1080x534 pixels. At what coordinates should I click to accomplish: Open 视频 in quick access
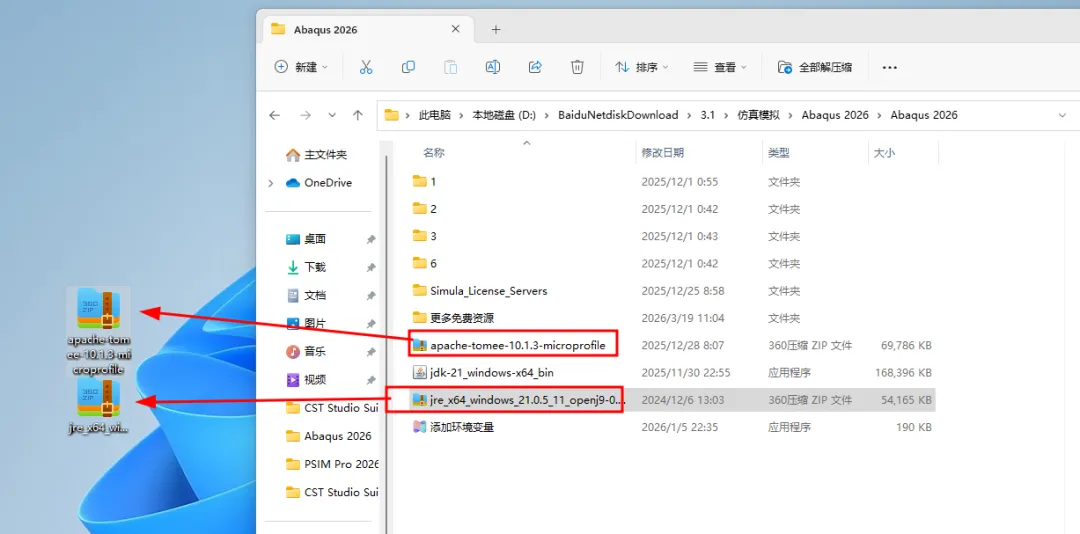(307, 380)
